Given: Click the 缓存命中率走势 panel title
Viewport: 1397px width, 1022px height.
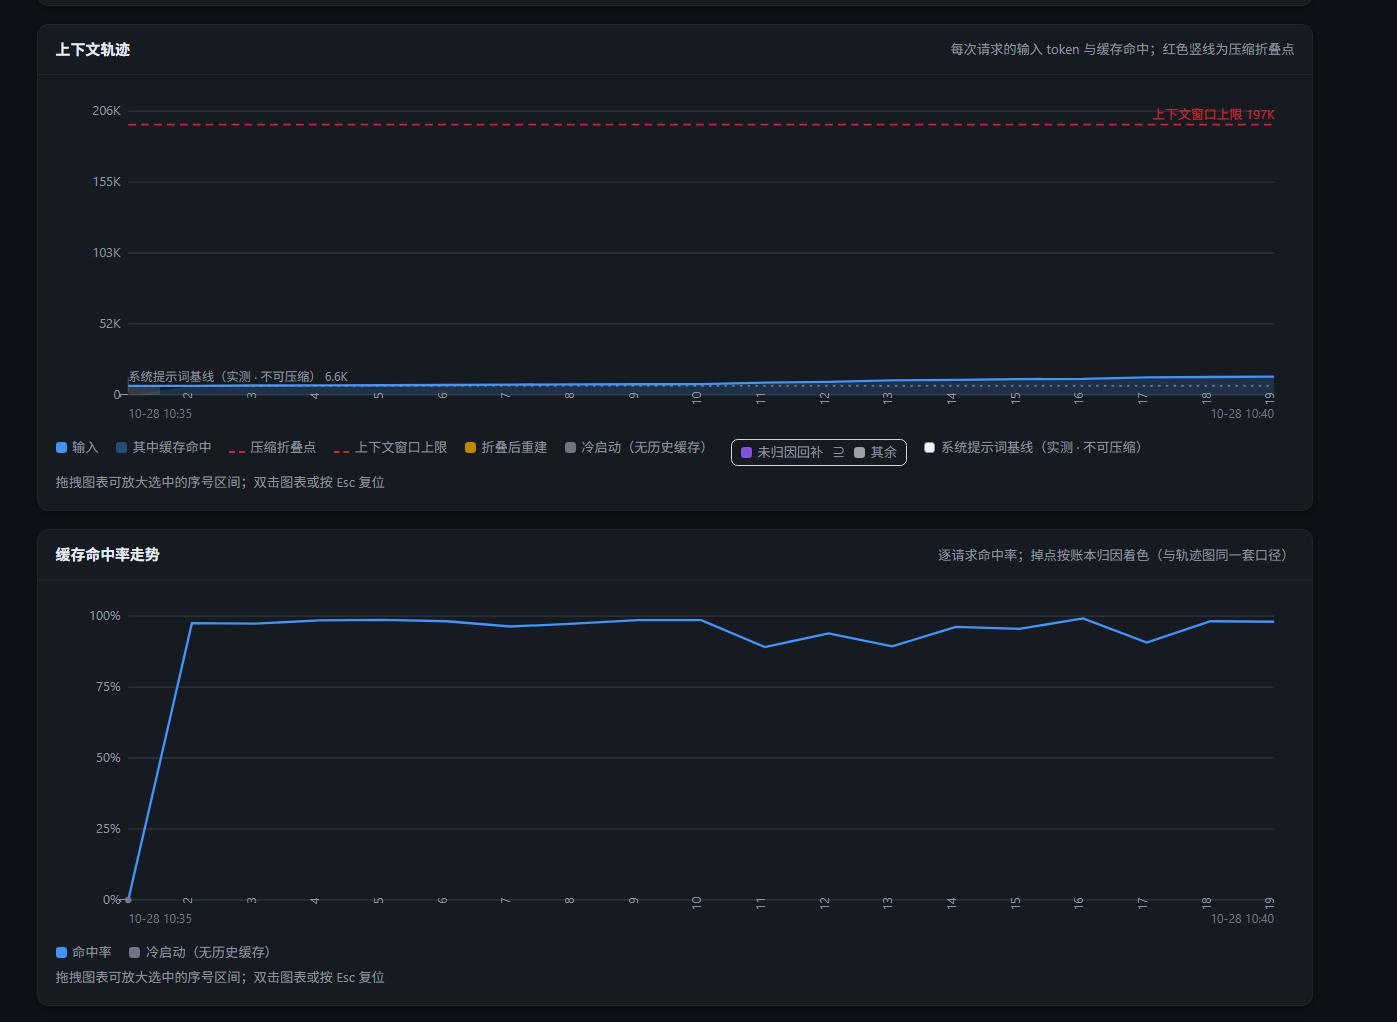Looking at the screenshot, I should coord(107,555).
